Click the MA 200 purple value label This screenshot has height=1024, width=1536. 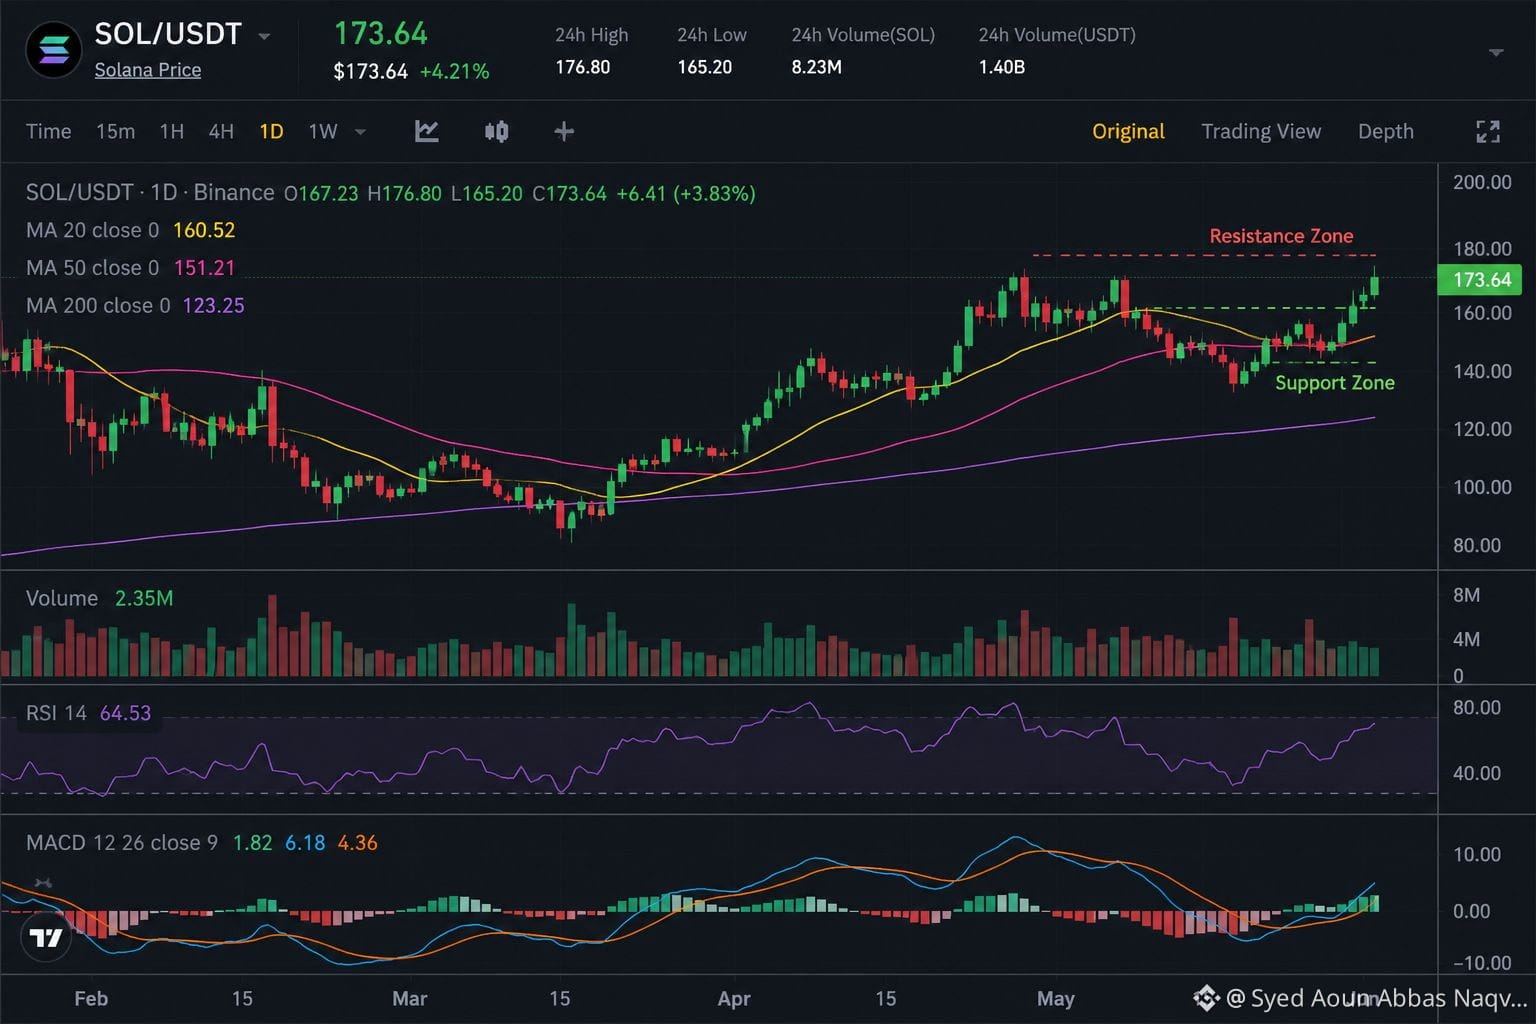coord(213,305)
